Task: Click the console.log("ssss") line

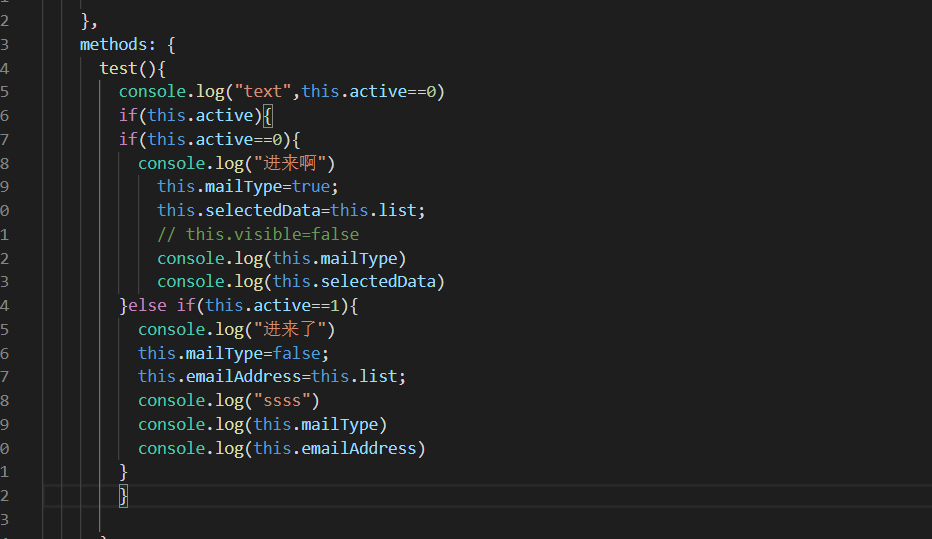Action: [x=229, y=401]
